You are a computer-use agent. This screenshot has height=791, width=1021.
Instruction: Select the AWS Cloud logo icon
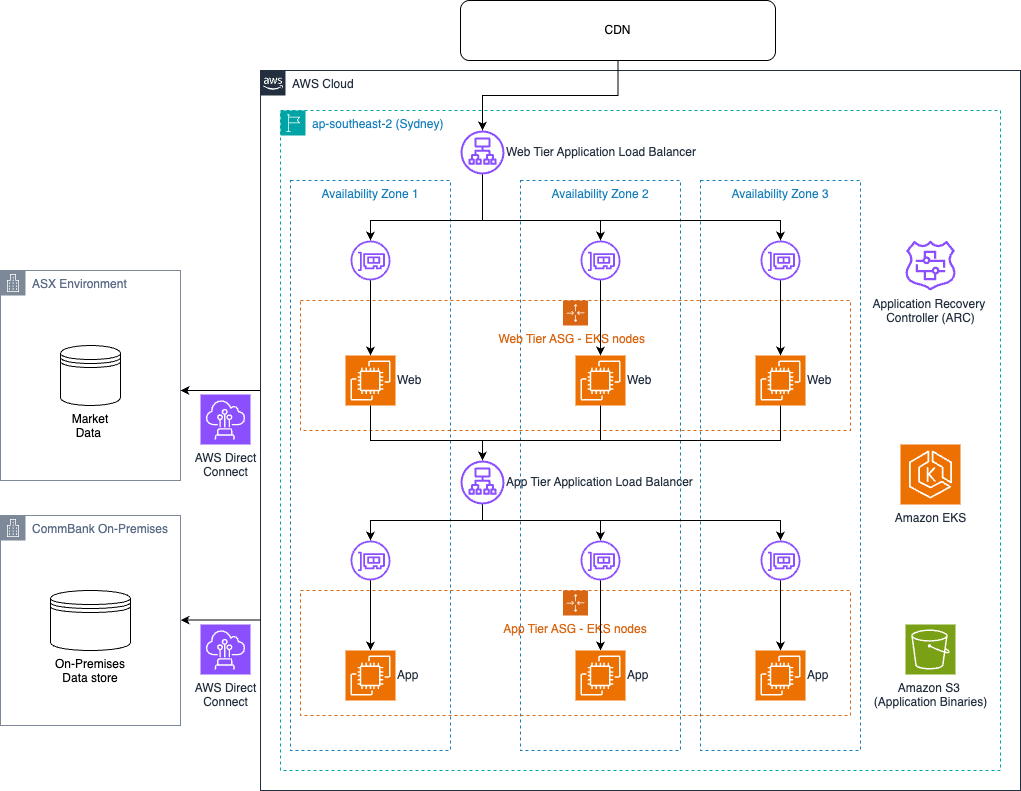coord(273,83)
